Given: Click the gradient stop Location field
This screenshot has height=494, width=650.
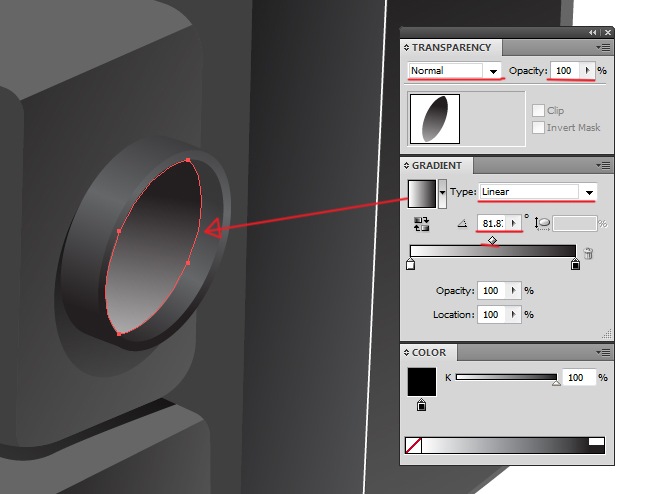Looking at the screenshot, I should tap(492, 315).
